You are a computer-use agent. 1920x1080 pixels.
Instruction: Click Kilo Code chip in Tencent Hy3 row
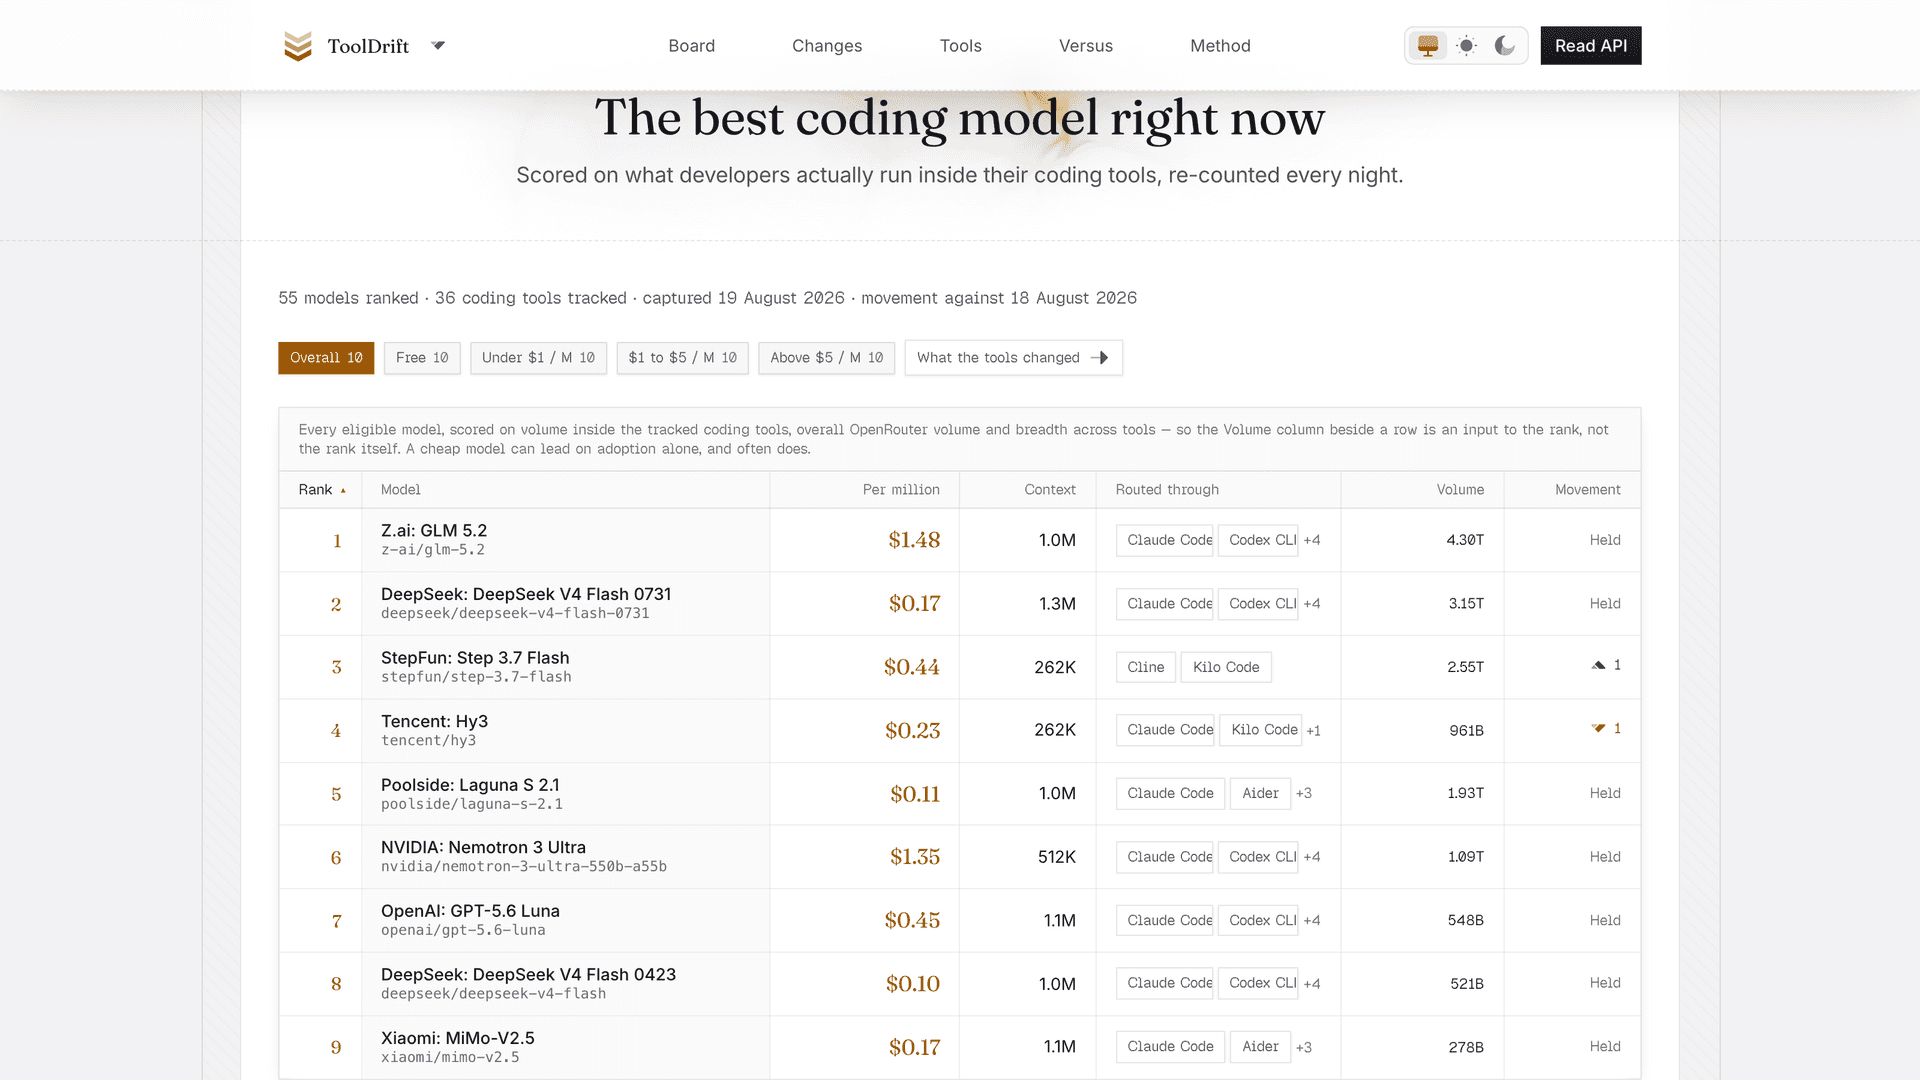[x=1261, y=730]
